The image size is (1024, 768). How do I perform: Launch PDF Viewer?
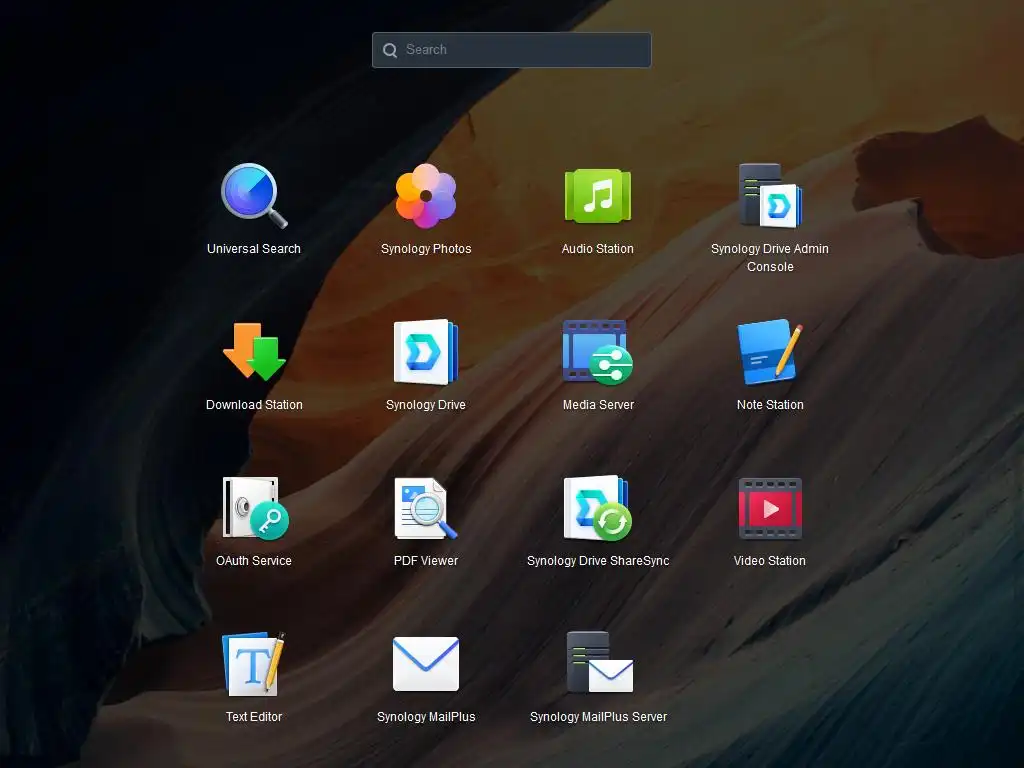pyautogui.click(x=426, y=508)
